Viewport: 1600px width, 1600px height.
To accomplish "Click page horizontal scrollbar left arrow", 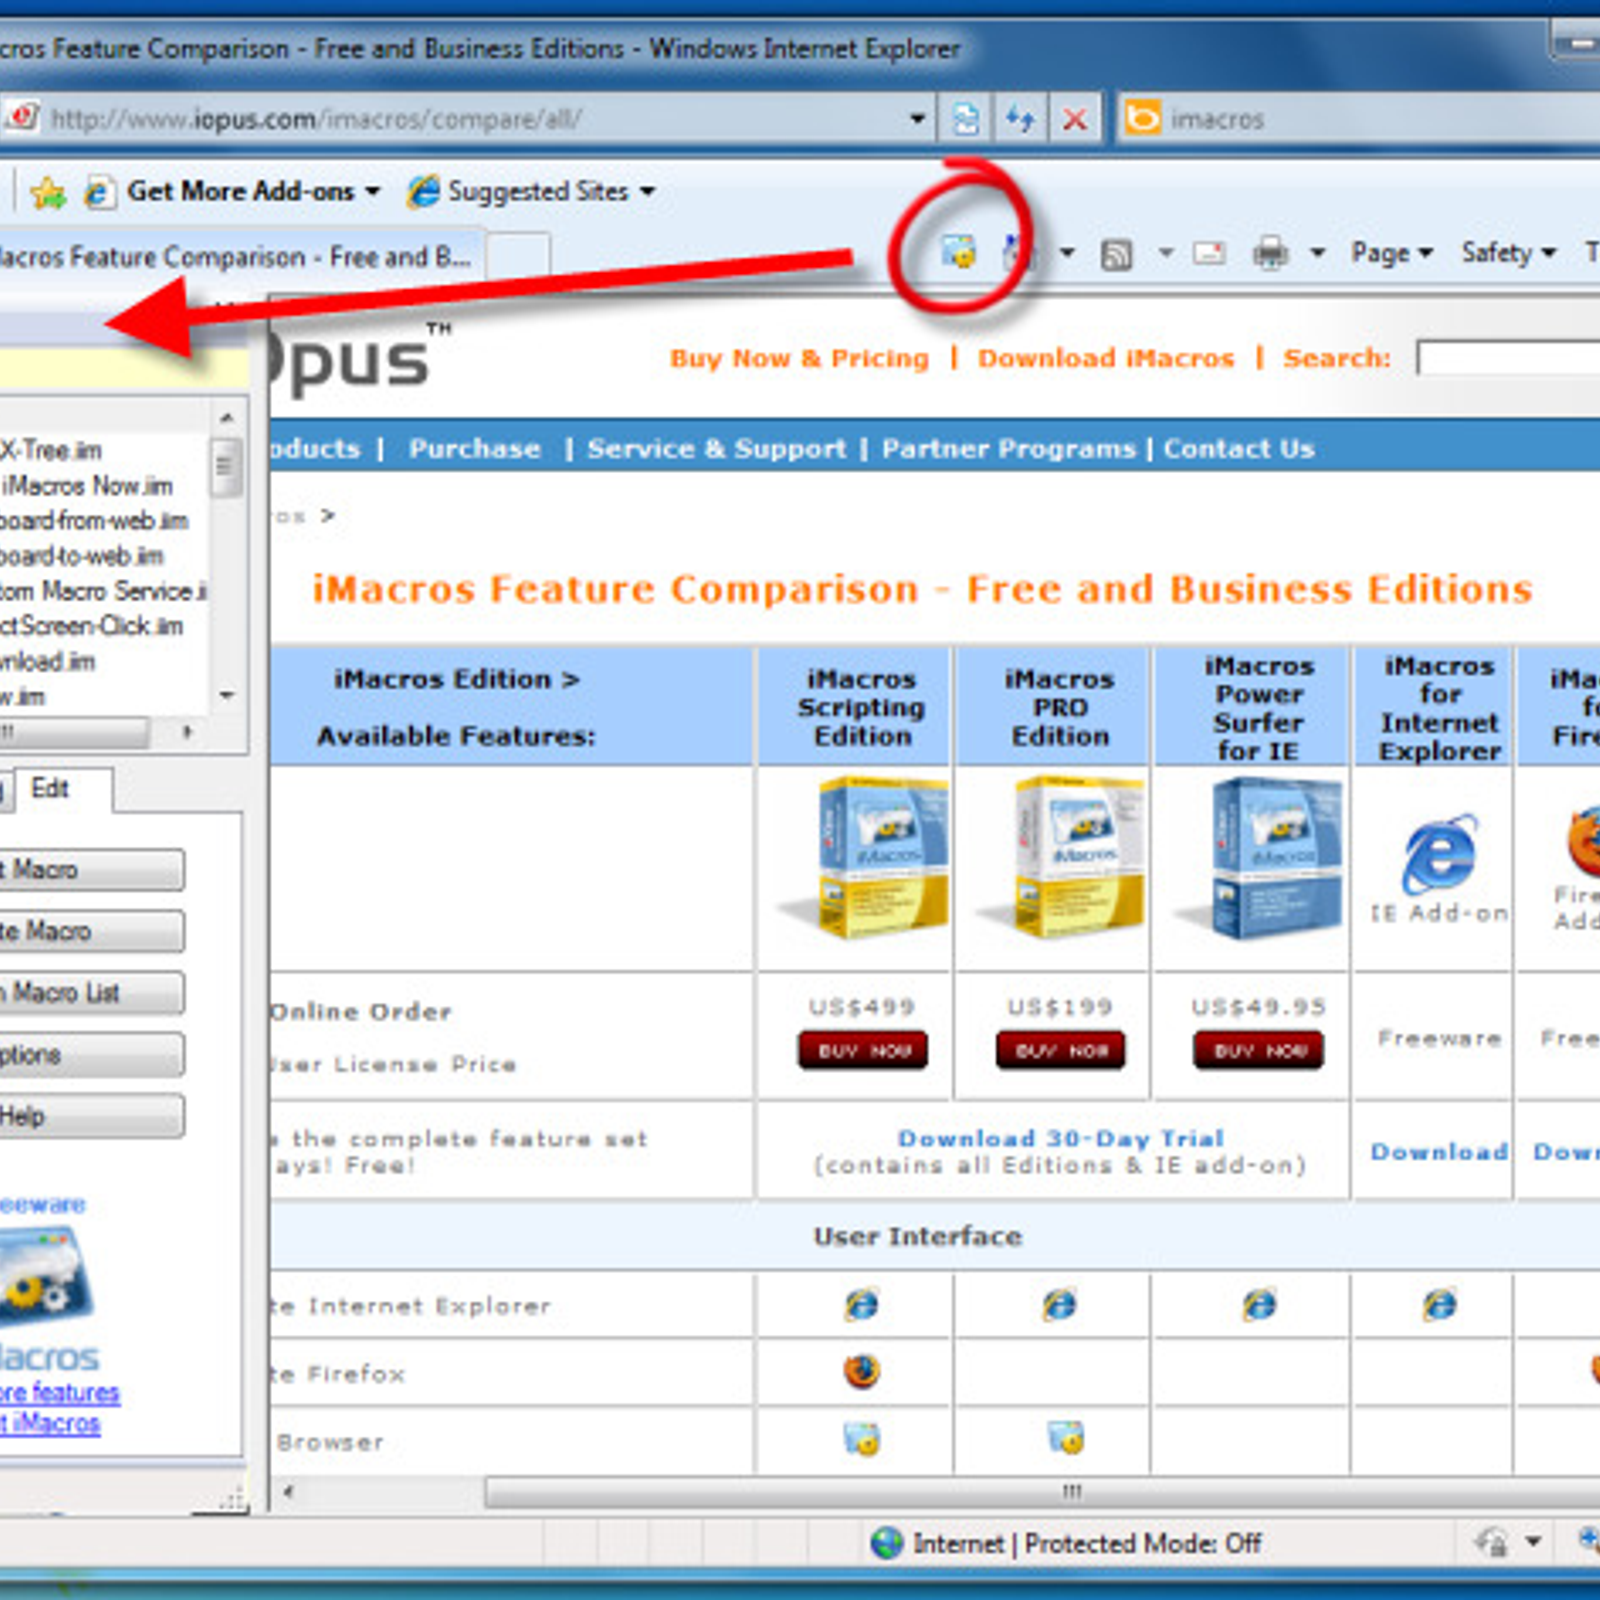I will pyautogui.click(x=288, y=1492).
